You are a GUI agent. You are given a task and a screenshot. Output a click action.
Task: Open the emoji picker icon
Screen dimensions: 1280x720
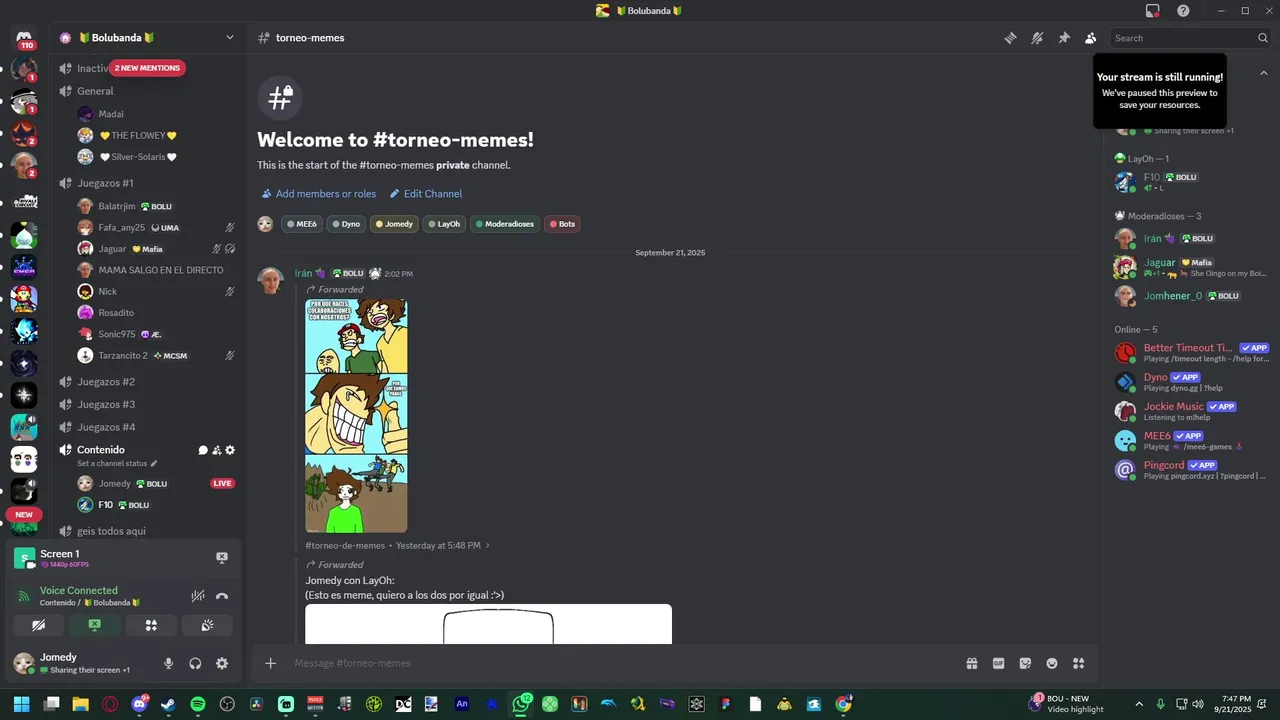(x=1052, y=663)
